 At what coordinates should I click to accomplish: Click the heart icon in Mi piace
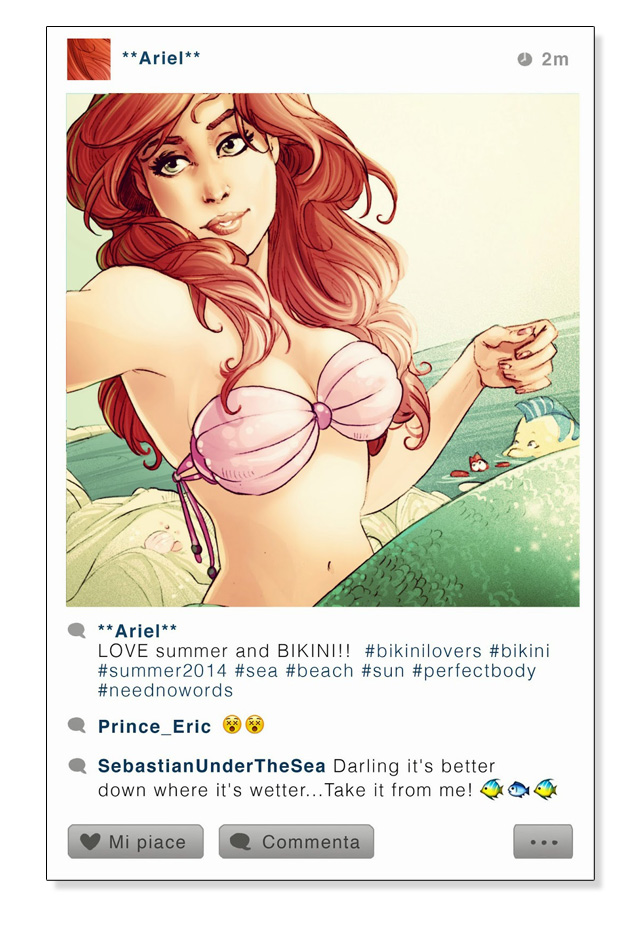point(90,841)
